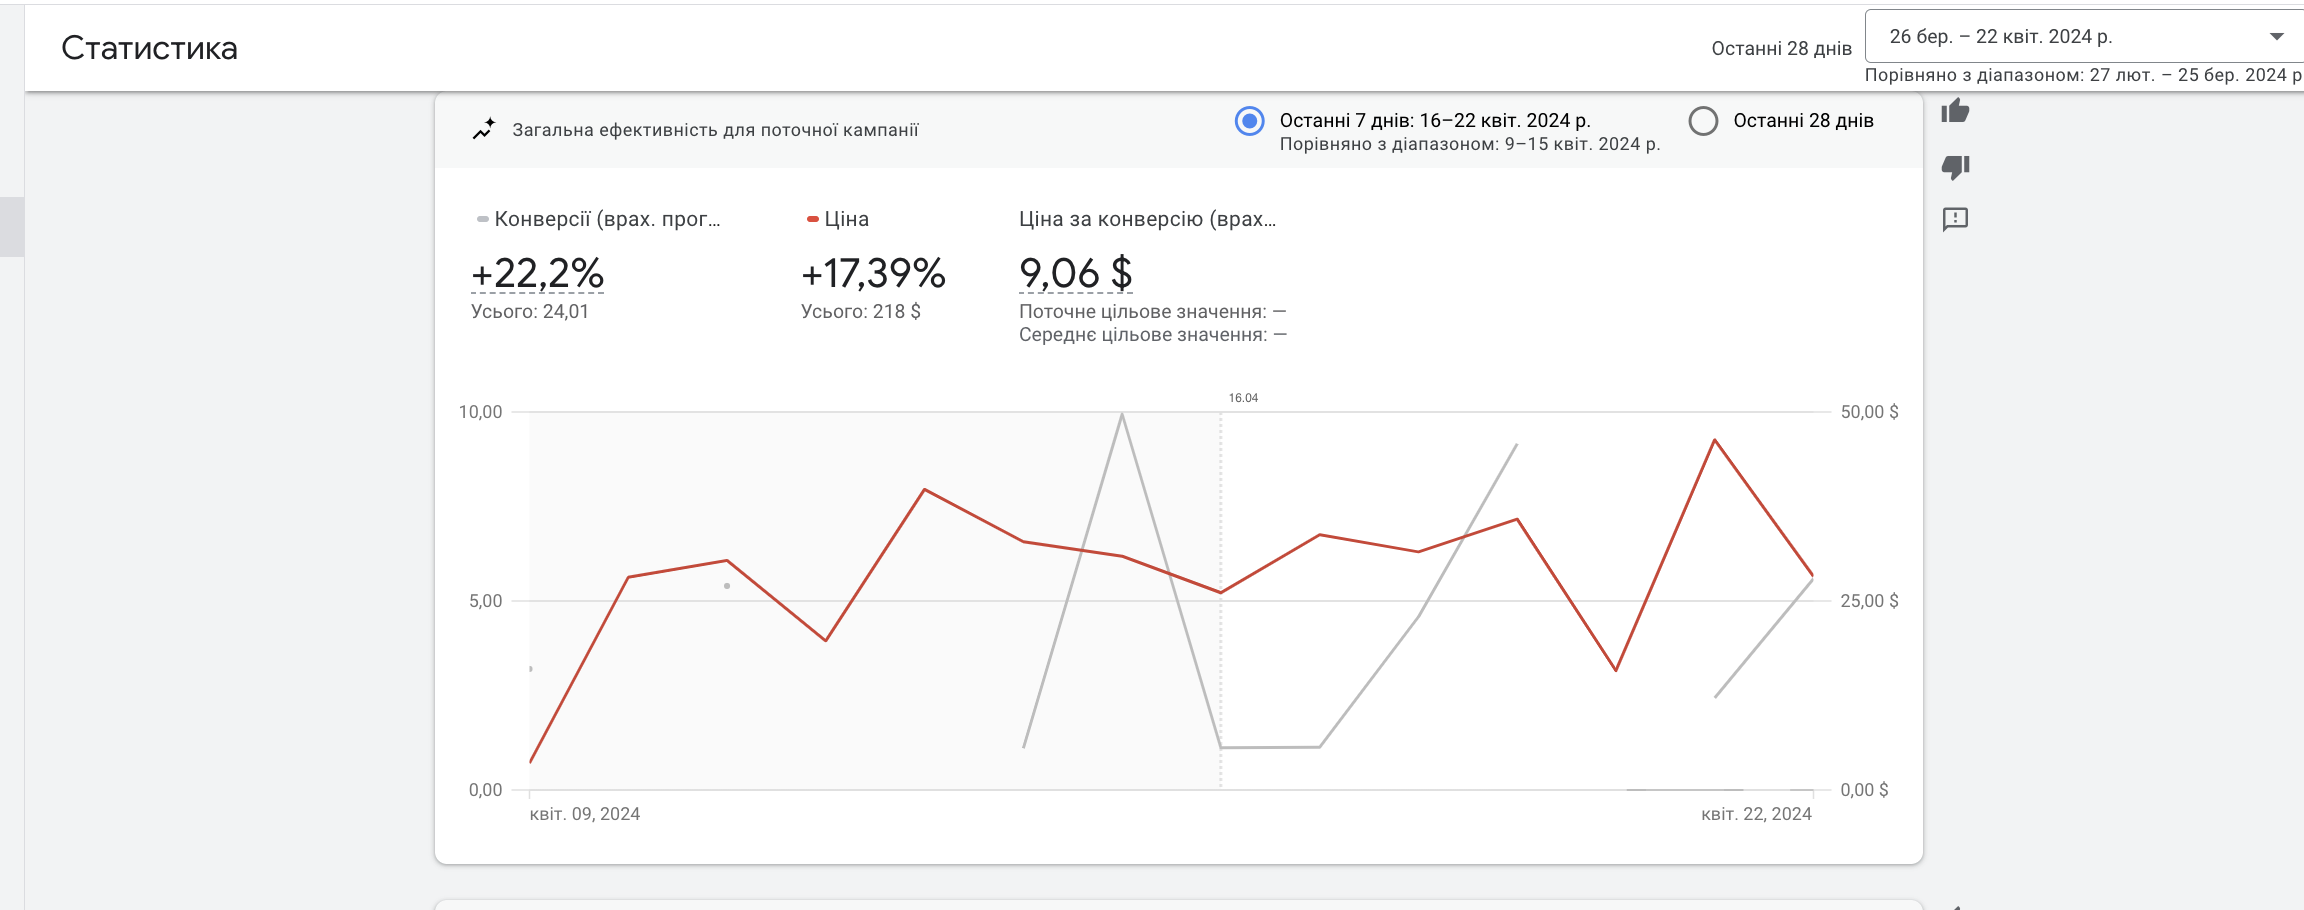
Task: Select the Останні 7 днів radio button
Action: (1249, 121)
